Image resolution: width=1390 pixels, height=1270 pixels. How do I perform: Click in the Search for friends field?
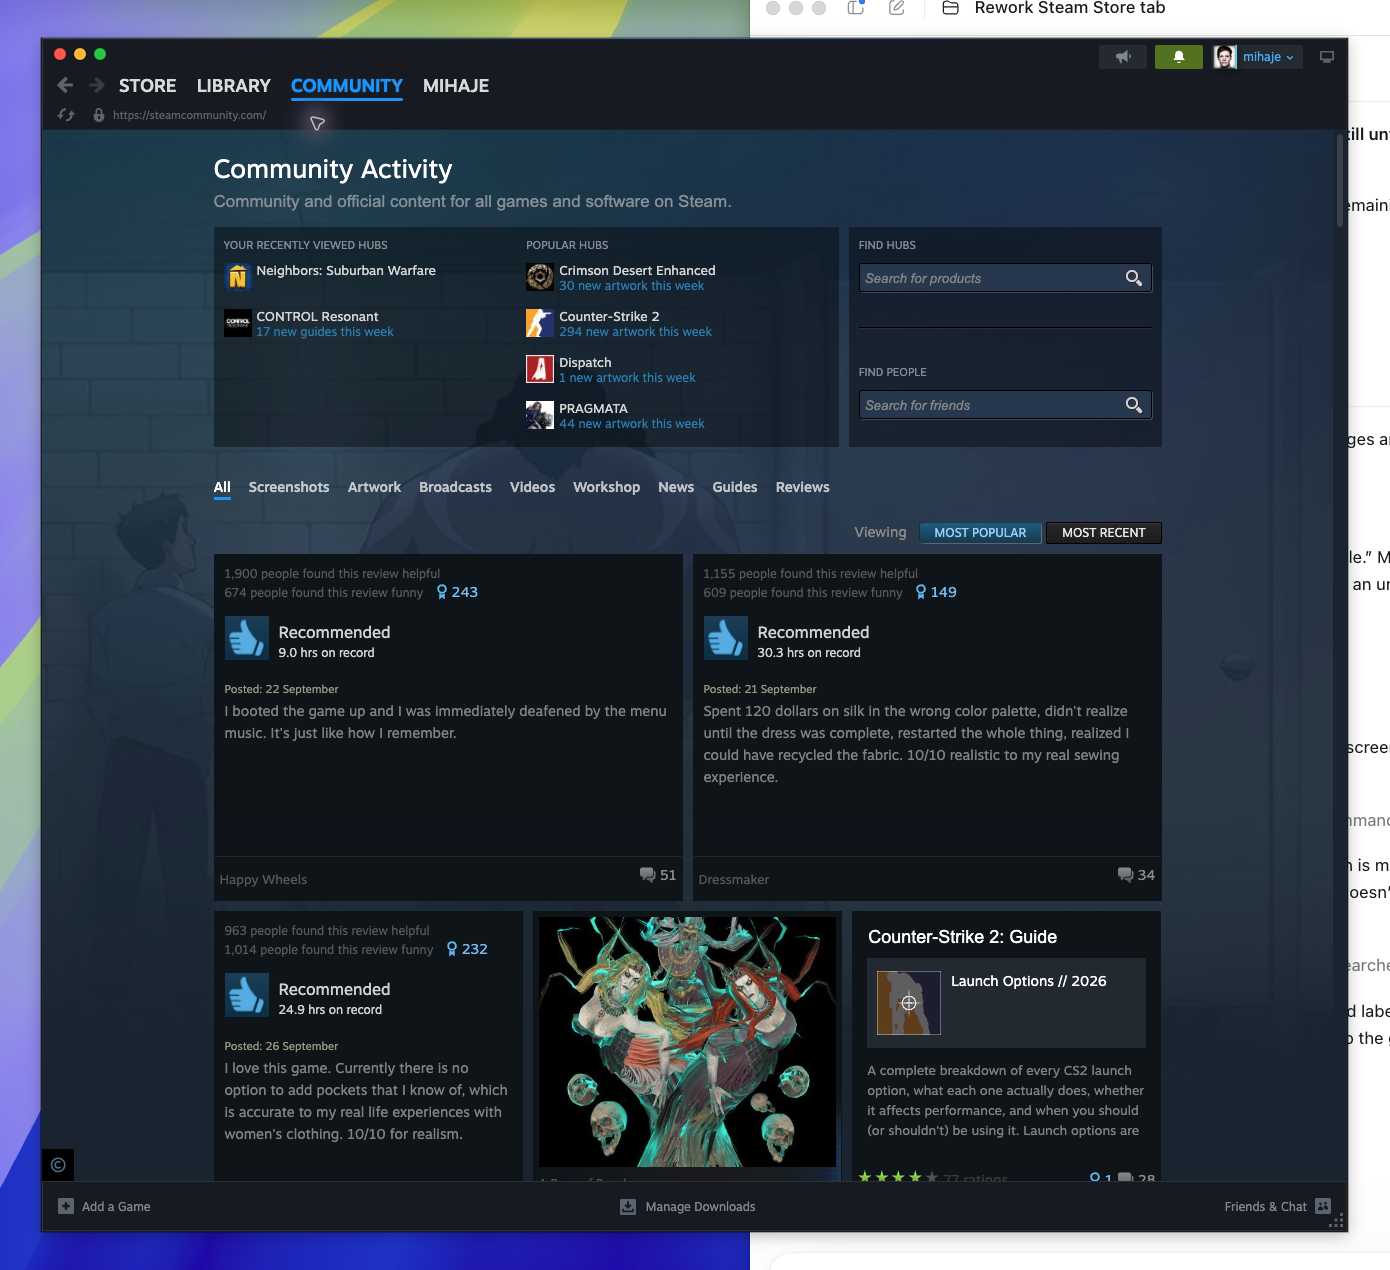point(1006,405)
